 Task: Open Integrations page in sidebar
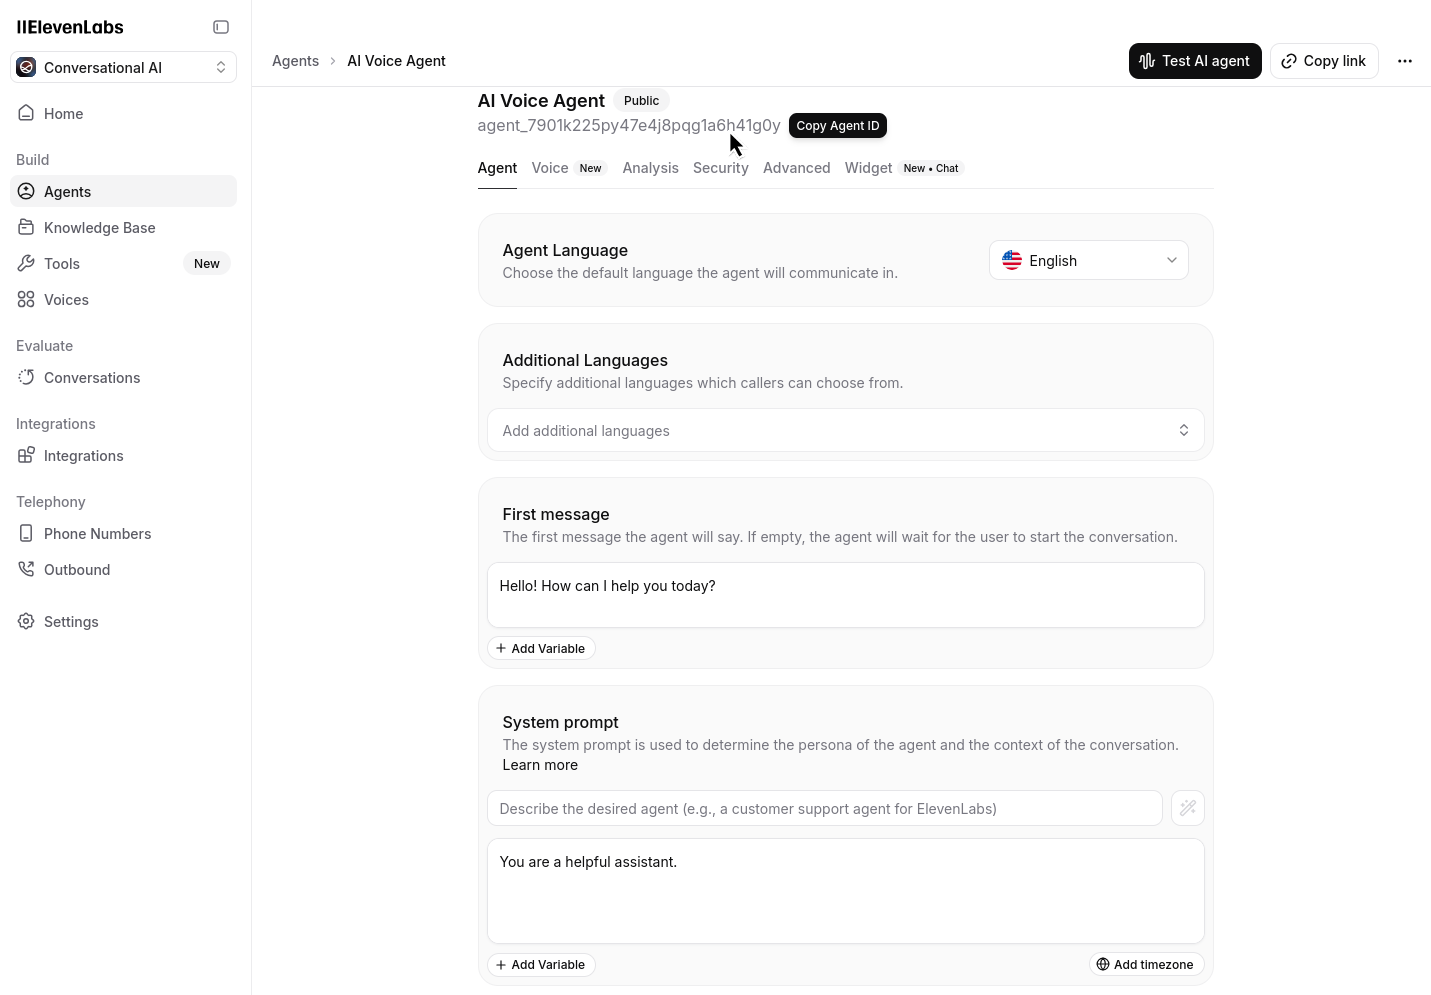click(124, 455)
